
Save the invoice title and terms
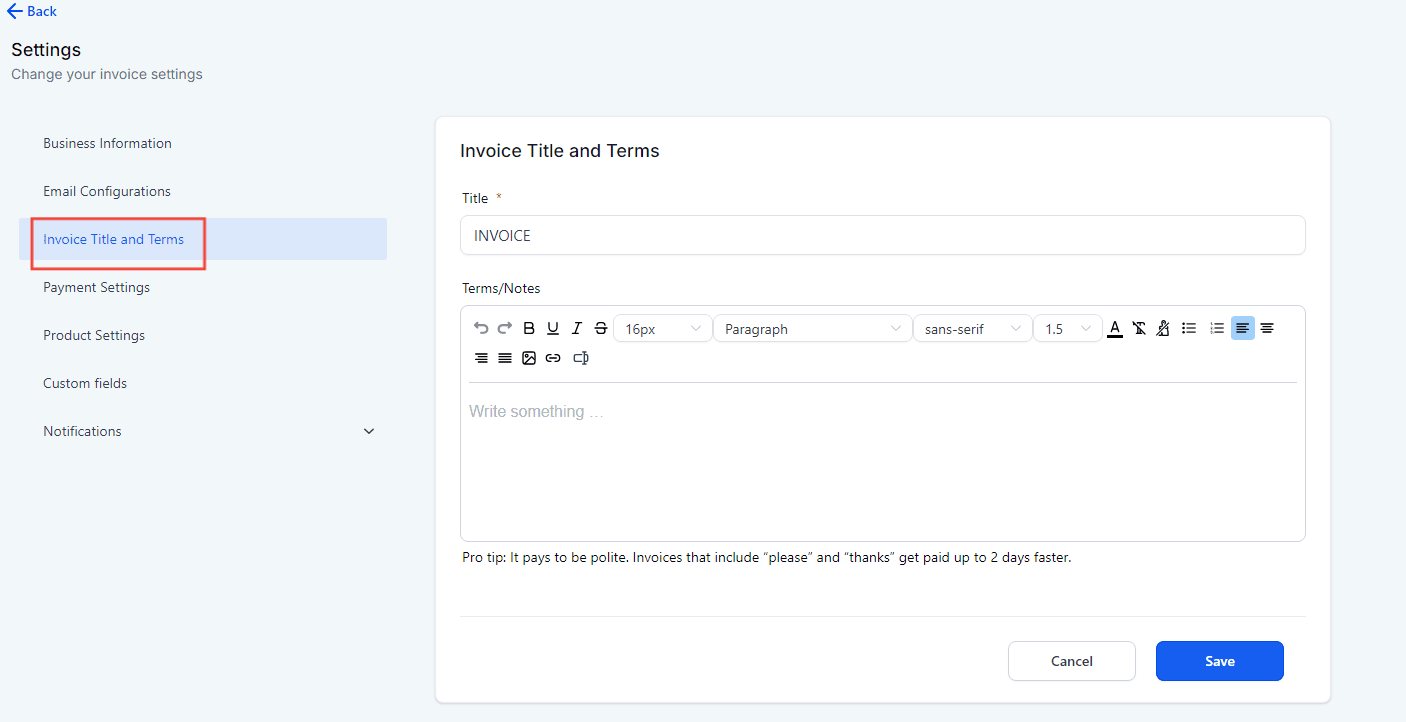(x=1219, y=661)
